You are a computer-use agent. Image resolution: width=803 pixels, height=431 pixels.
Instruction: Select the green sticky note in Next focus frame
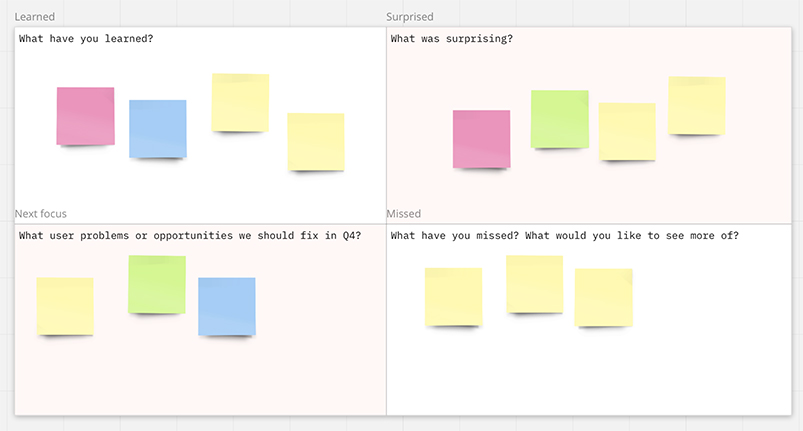[157, 284]
